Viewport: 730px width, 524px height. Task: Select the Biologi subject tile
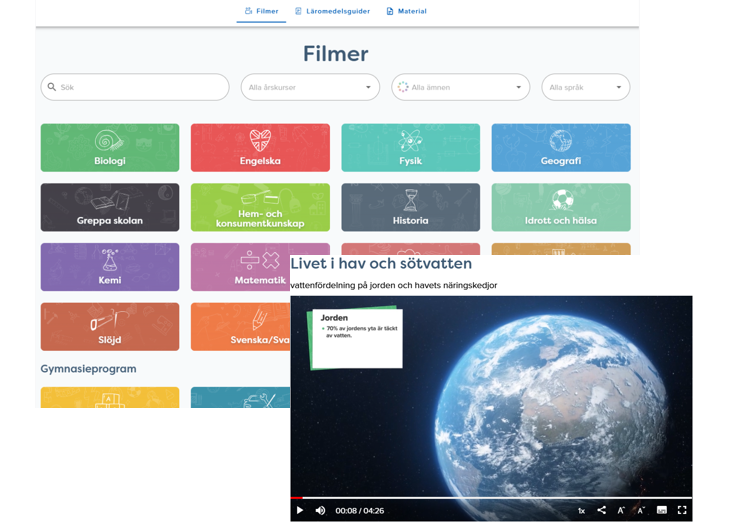[x=110, y=148]
